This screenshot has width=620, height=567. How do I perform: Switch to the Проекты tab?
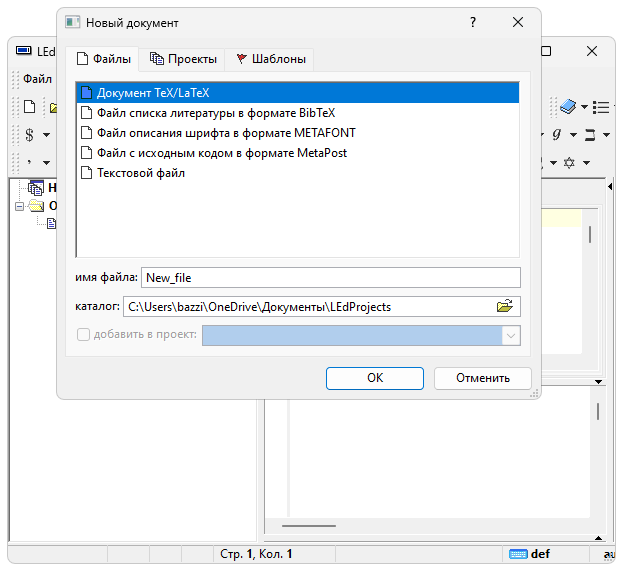click(x=183, y=59)
